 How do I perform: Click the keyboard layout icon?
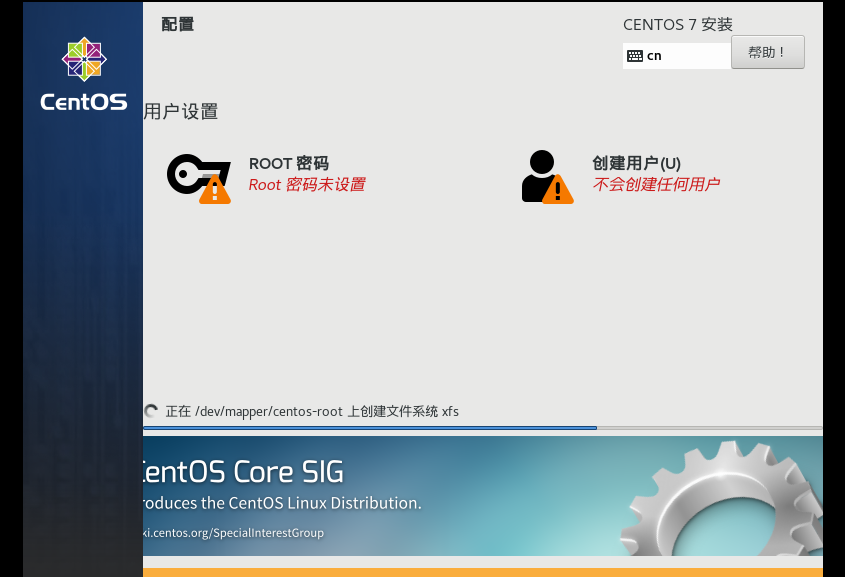(x=635, y=56)
